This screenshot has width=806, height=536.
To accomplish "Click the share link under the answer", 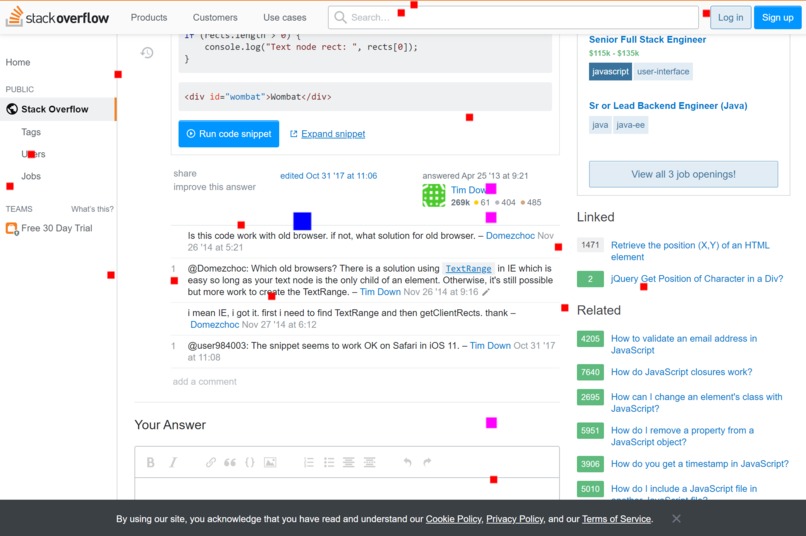I will 185,174.
